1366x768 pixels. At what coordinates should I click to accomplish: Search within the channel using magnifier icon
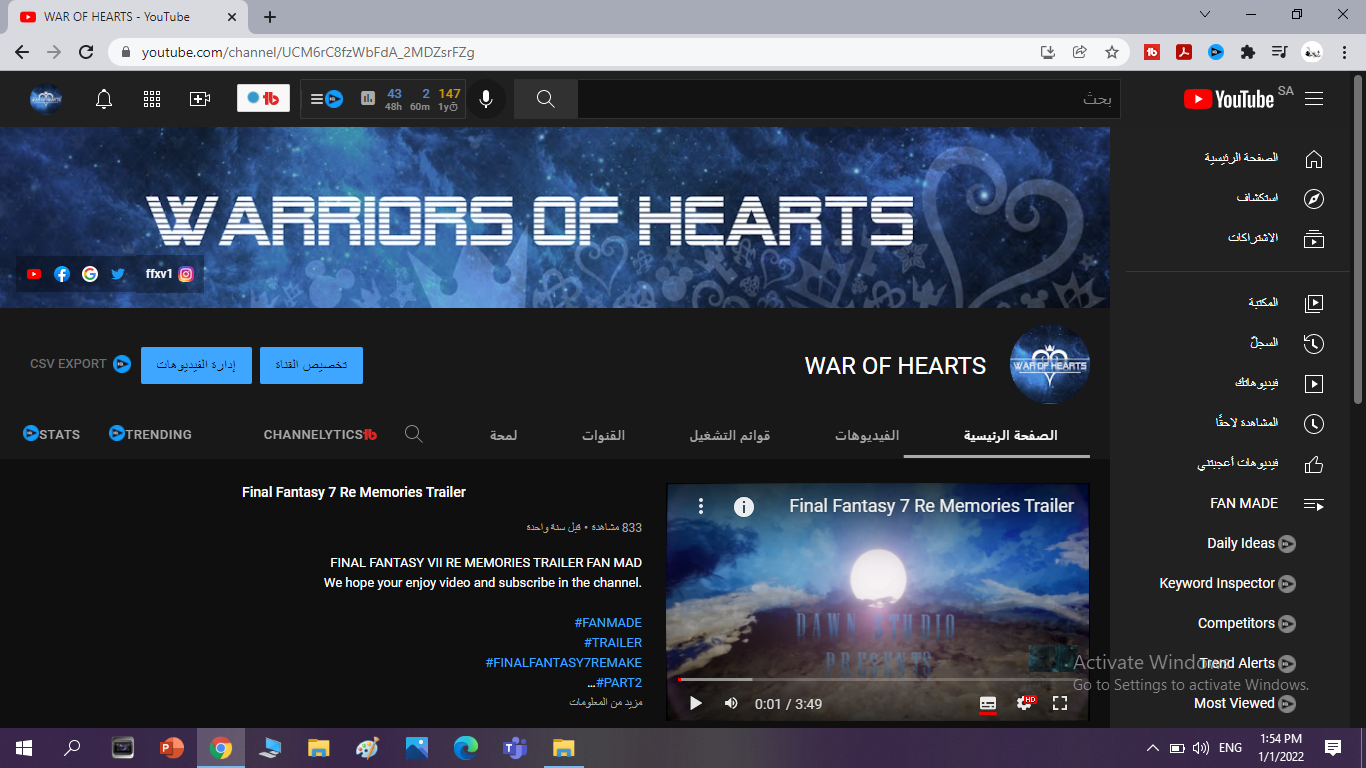413,434
